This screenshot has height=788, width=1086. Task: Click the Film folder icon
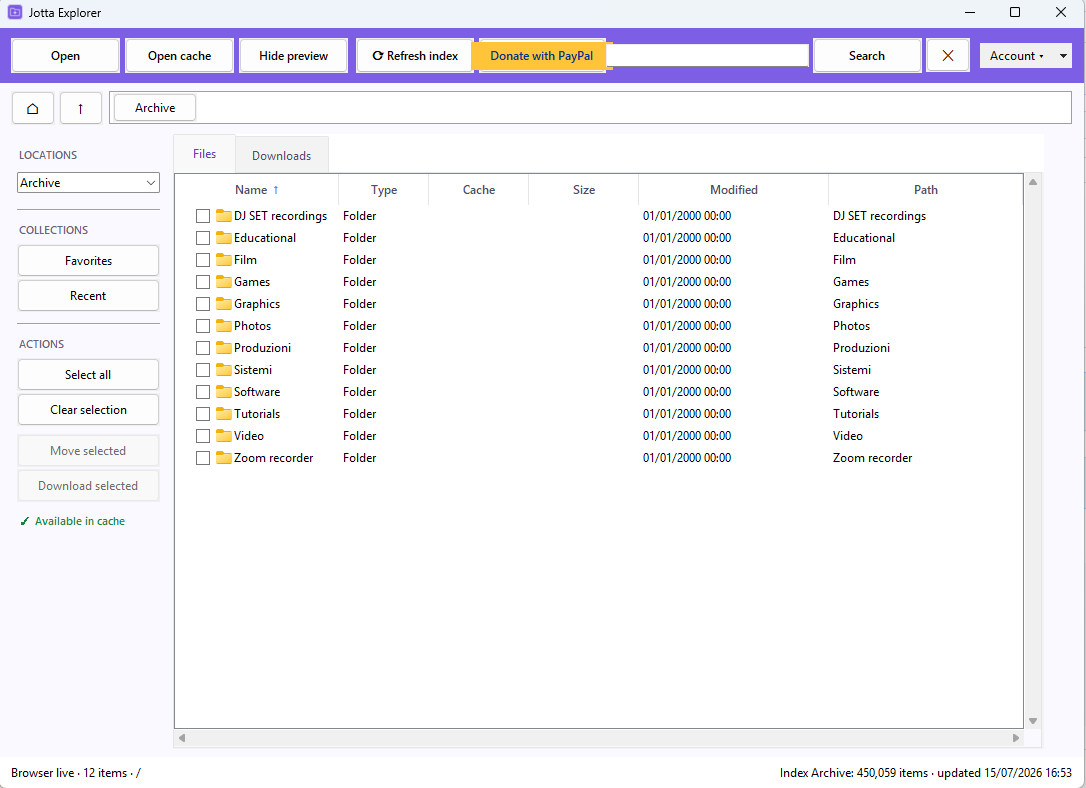pos(223,260)
